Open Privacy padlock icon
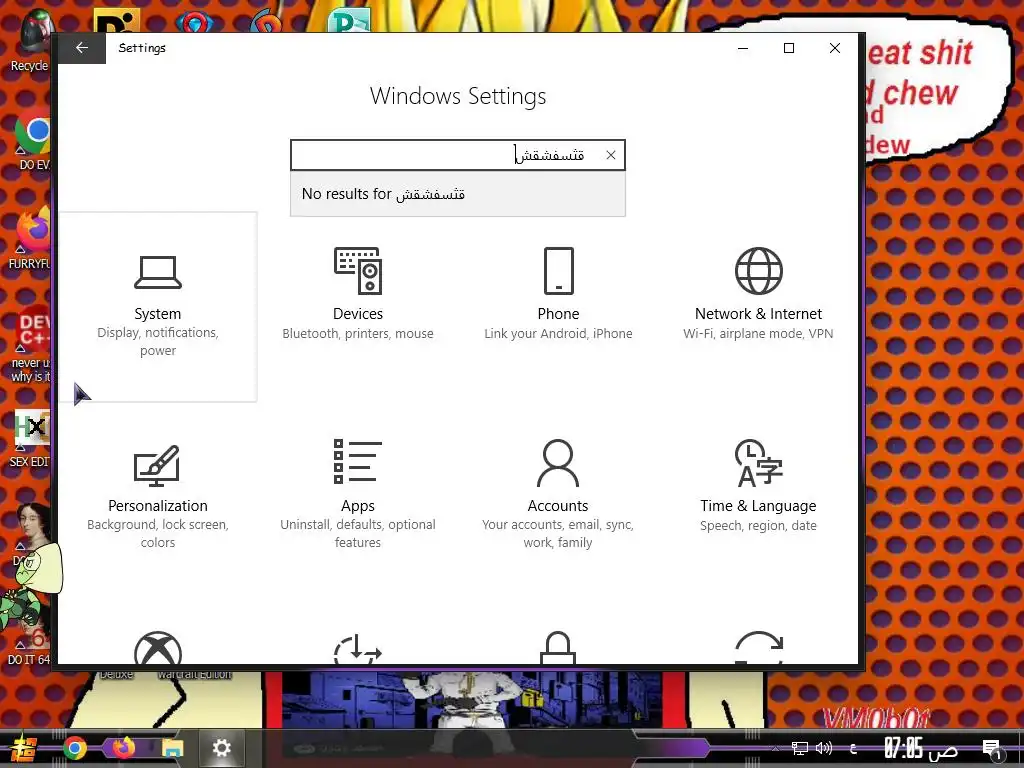The image size is (1024, 768). tap(558, 648)
